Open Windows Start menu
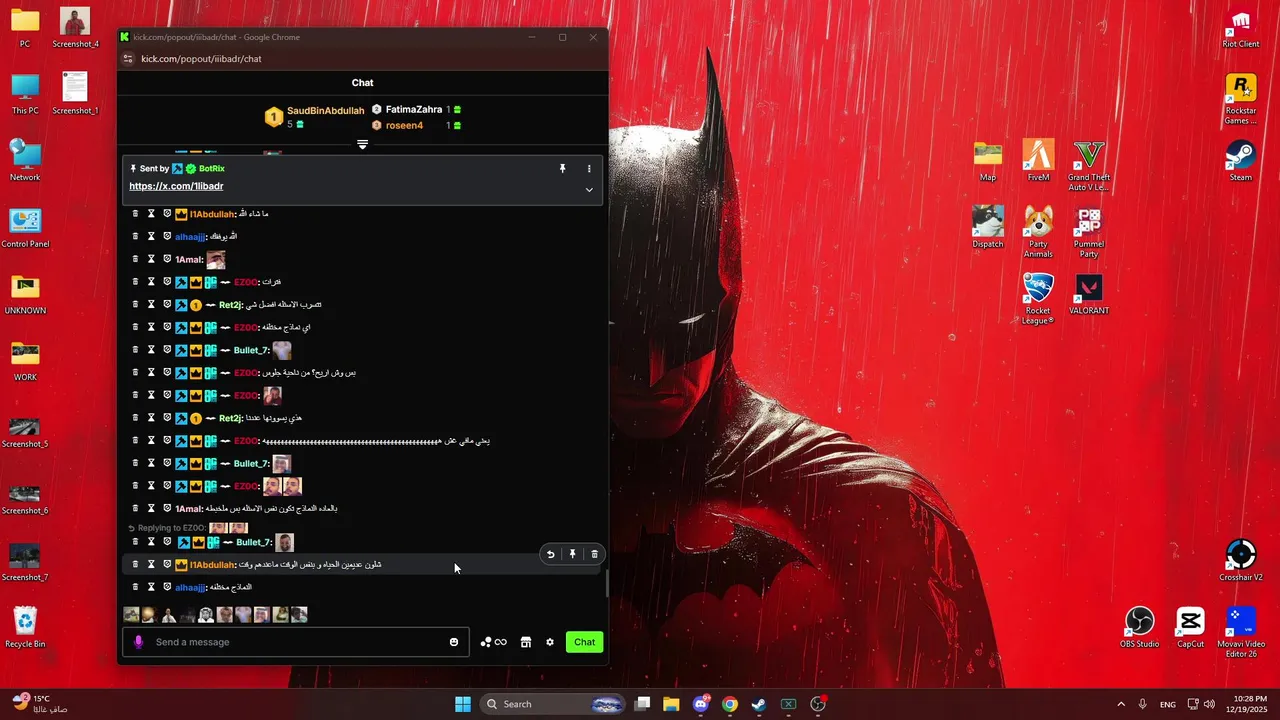 coord(463,704)
